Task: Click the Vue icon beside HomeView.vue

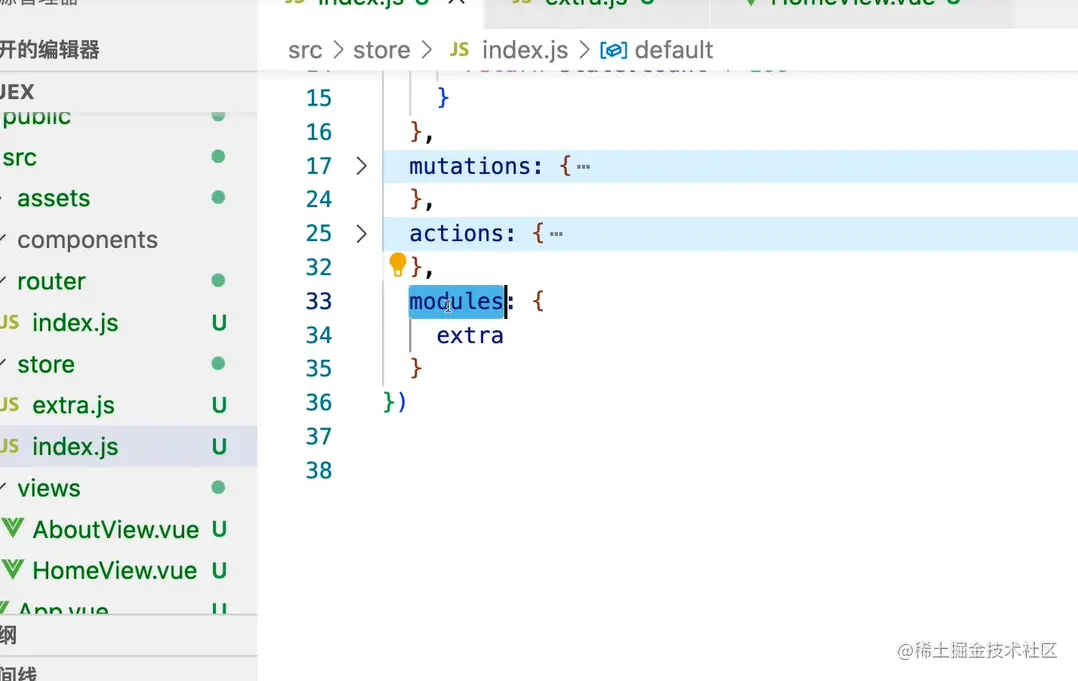Action: pos(12,569)
